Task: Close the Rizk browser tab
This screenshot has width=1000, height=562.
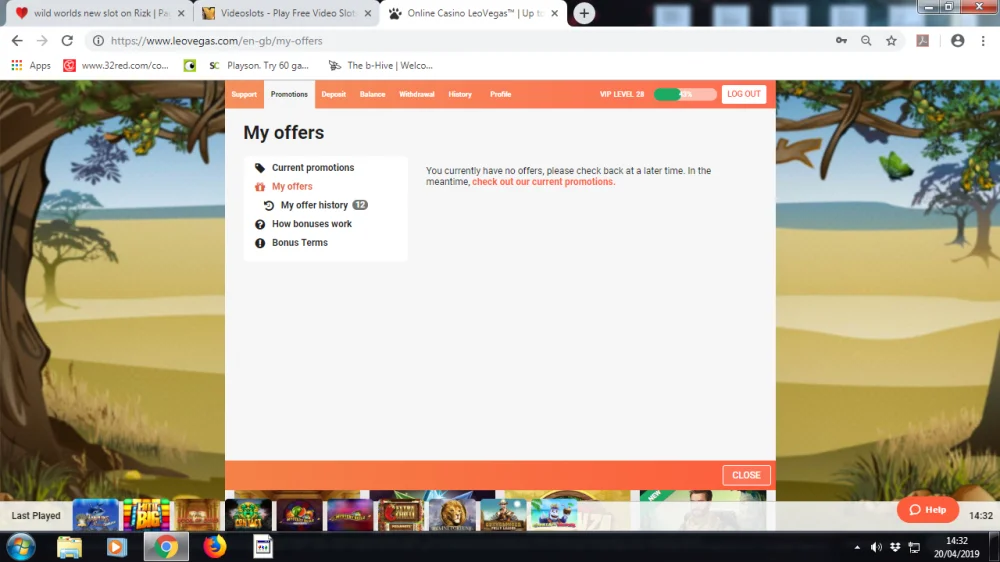Action: pos(181,13)
